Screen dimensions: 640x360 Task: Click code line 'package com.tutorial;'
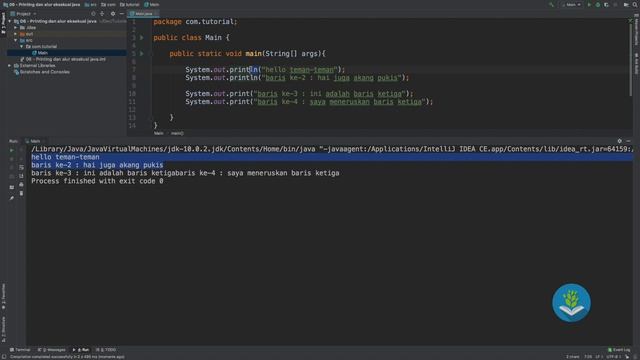point(195,22)
